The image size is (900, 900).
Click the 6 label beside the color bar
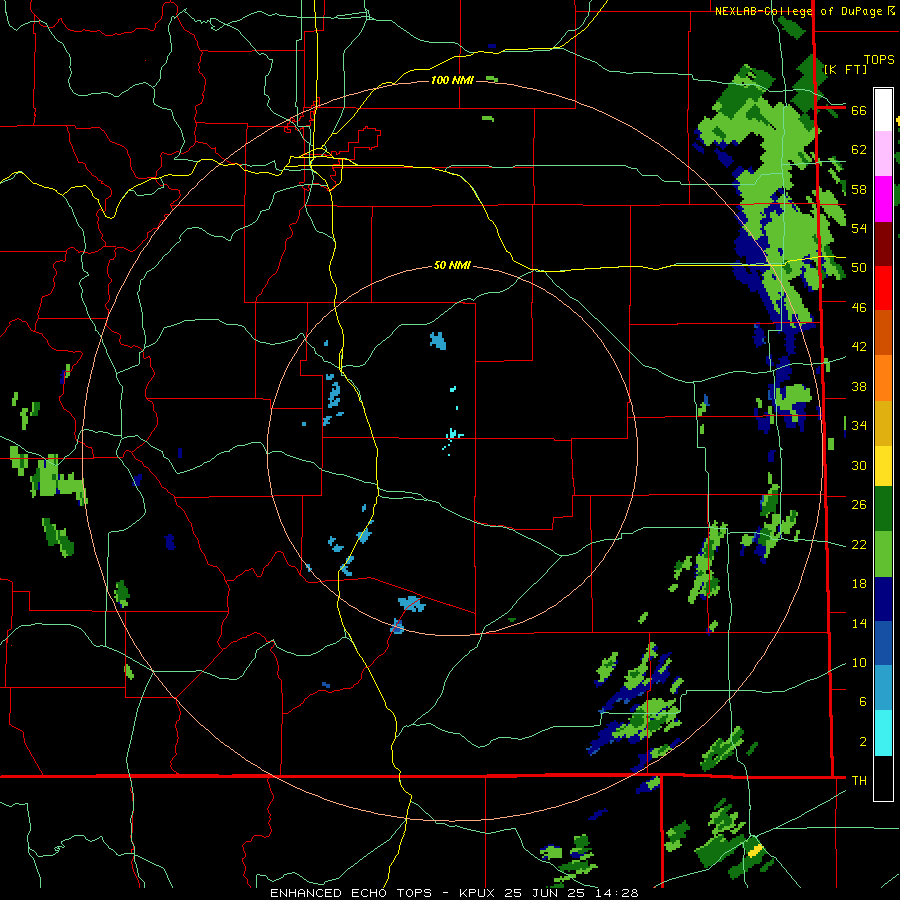pos(862,701)
